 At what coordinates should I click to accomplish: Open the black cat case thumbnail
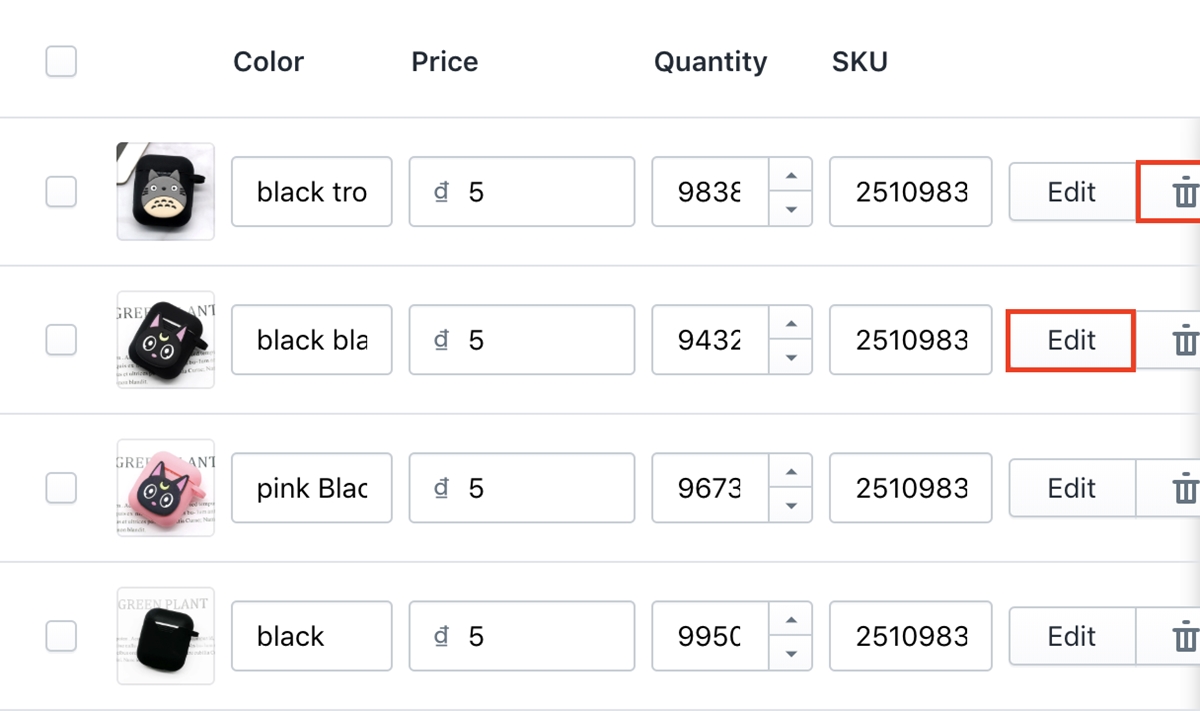165,340
